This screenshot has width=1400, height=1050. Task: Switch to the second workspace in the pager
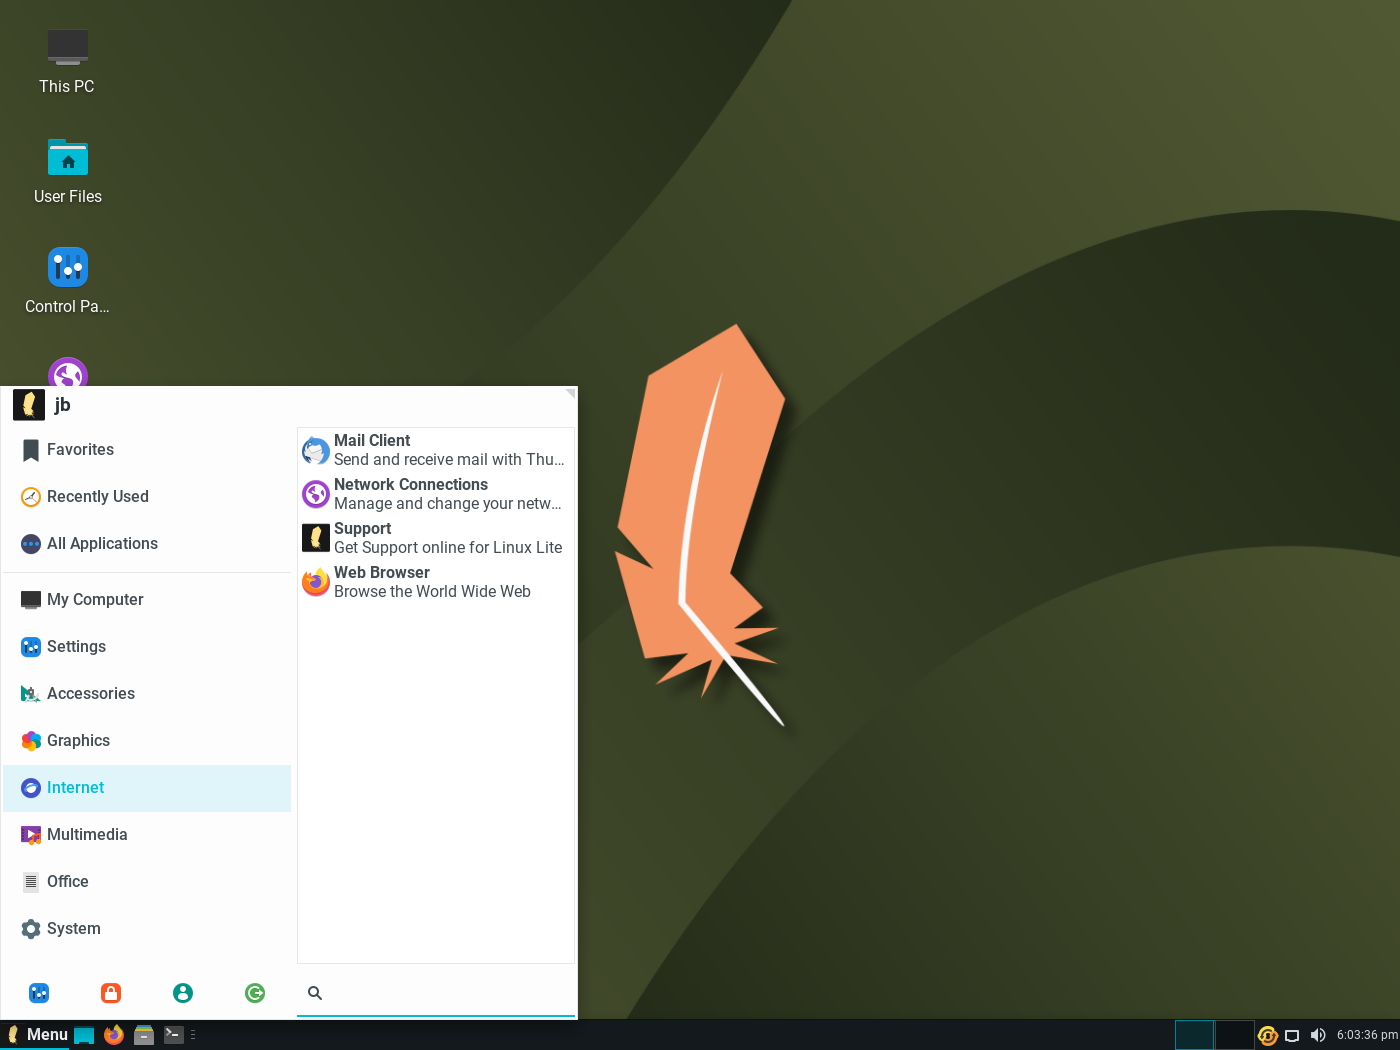click(1234, 1035)
